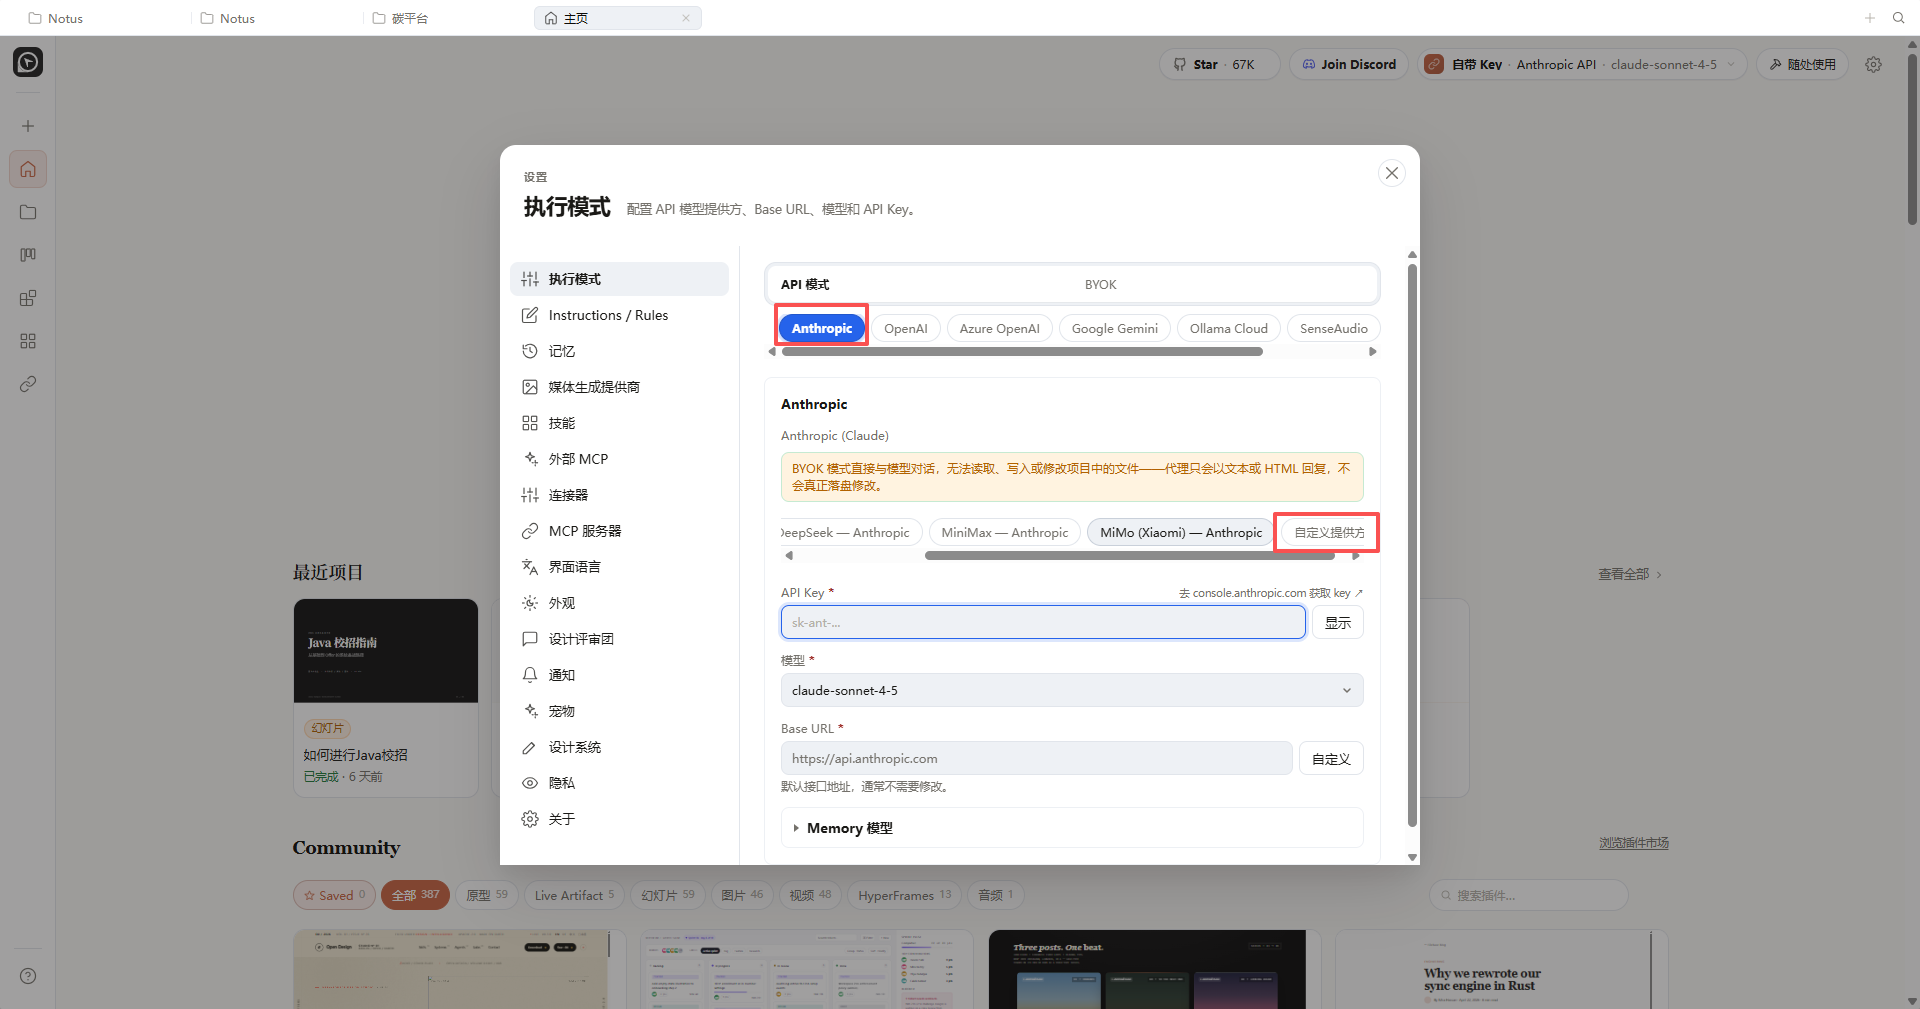Open the home icon in left sidebar
Screen dimensions: 1920x1009
coord(28,169)
